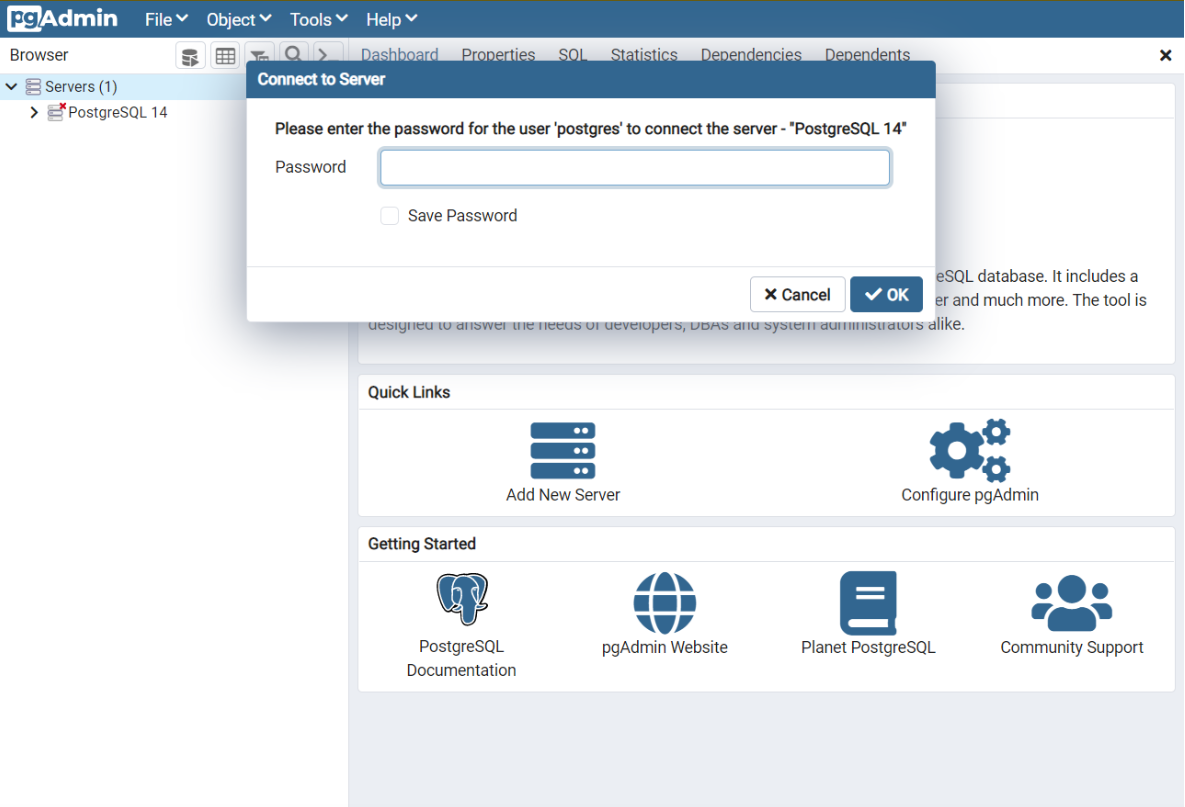Select the Servers (1) tree label

tap(81, 87)
